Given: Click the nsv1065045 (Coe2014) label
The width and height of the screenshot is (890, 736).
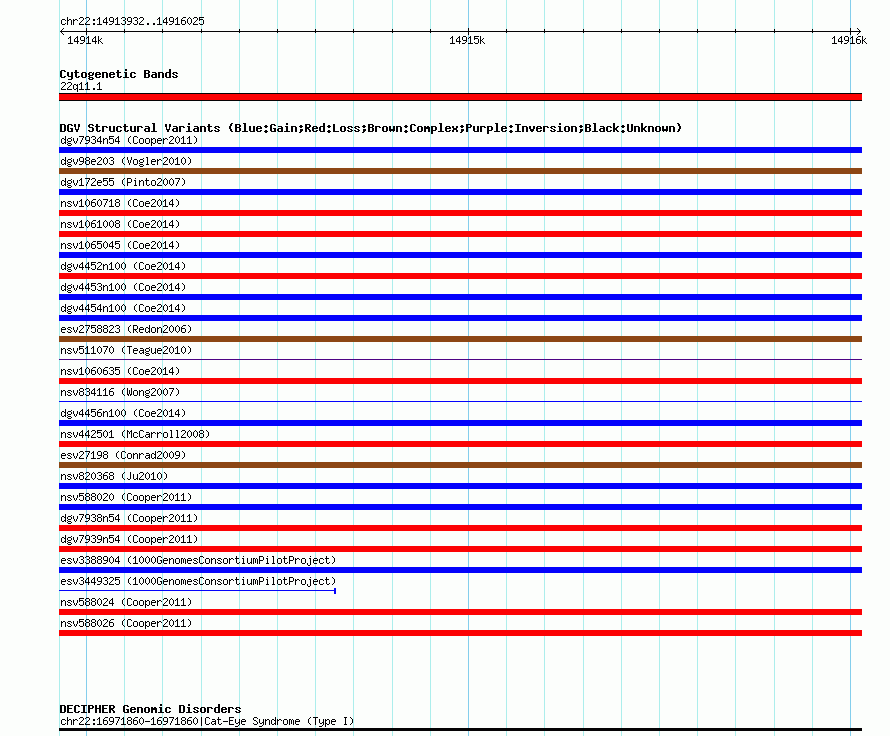Looking at the screenshot, I should point(120,245).
